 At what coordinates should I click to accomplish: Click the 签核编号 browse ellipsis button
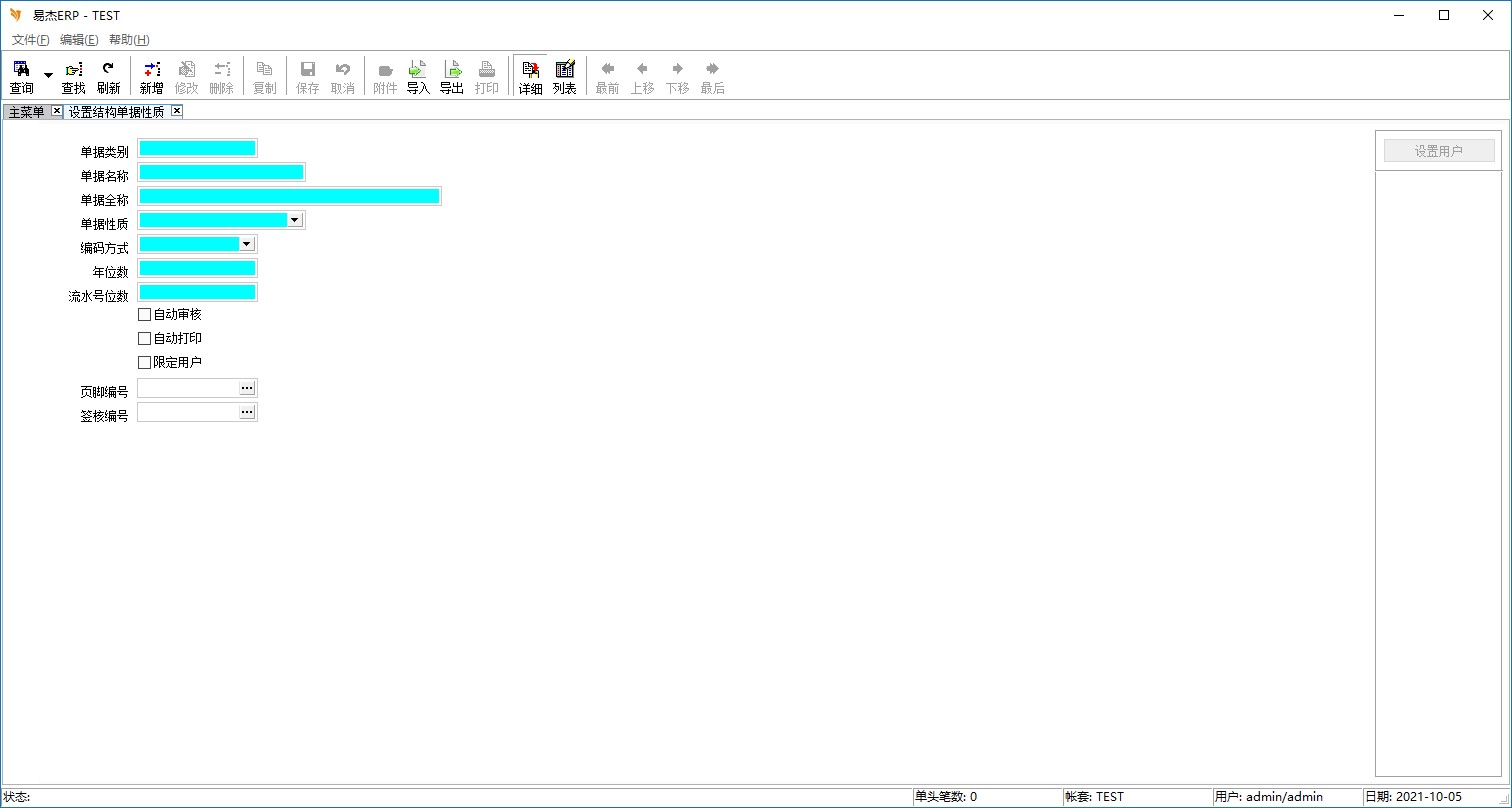247,412
